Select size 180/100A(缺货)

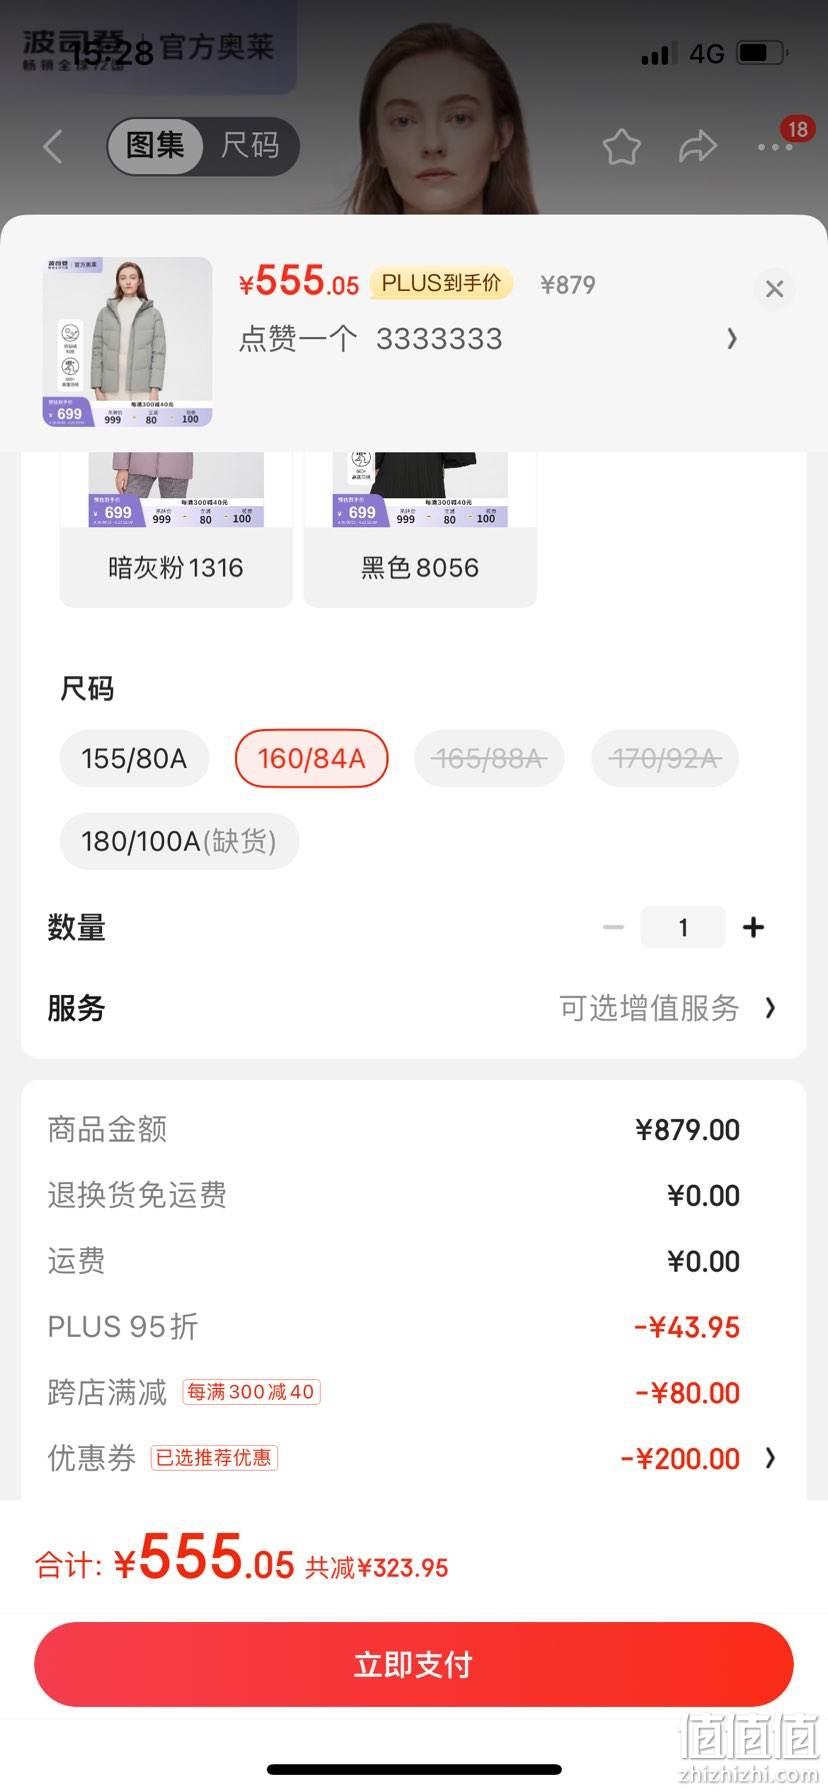point(179,841)
